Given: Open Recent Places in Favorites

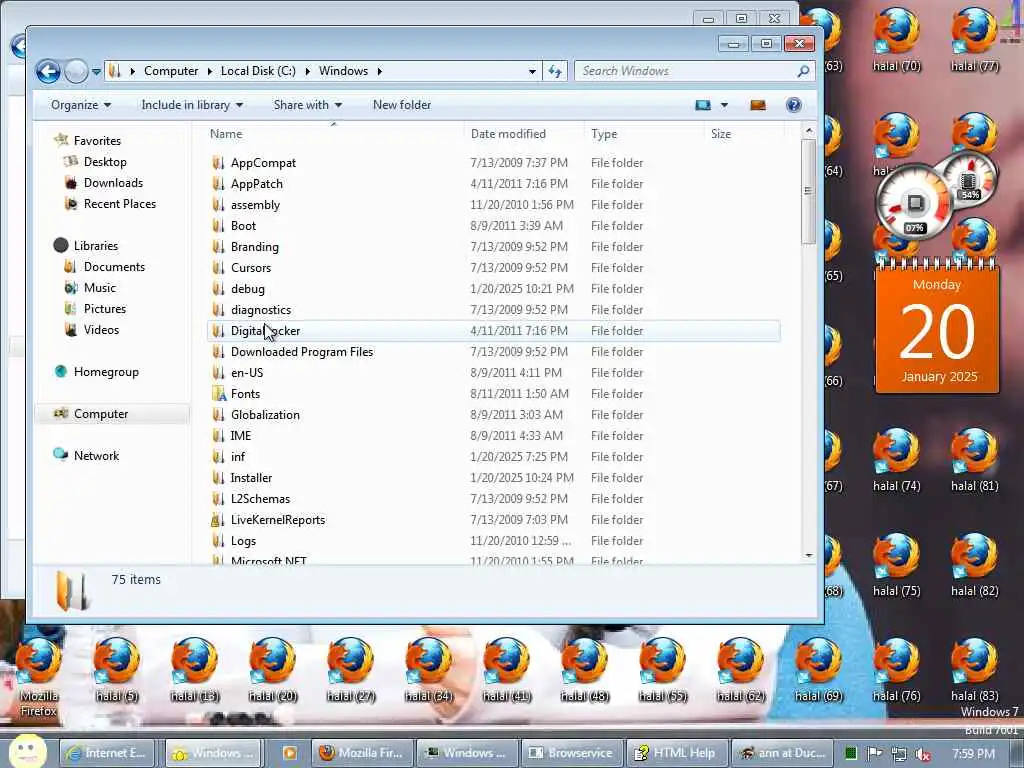Looking at the screenshot, I should [x=120, y=204].
